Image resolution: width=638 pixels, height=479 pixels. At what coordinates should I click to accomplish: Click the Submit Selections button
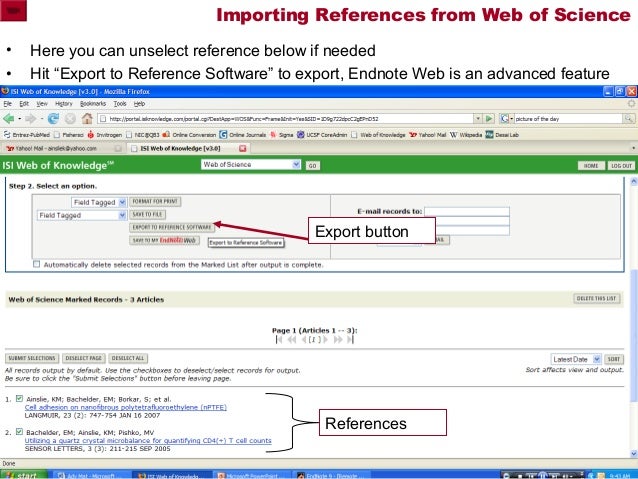(x=32, y=358)
